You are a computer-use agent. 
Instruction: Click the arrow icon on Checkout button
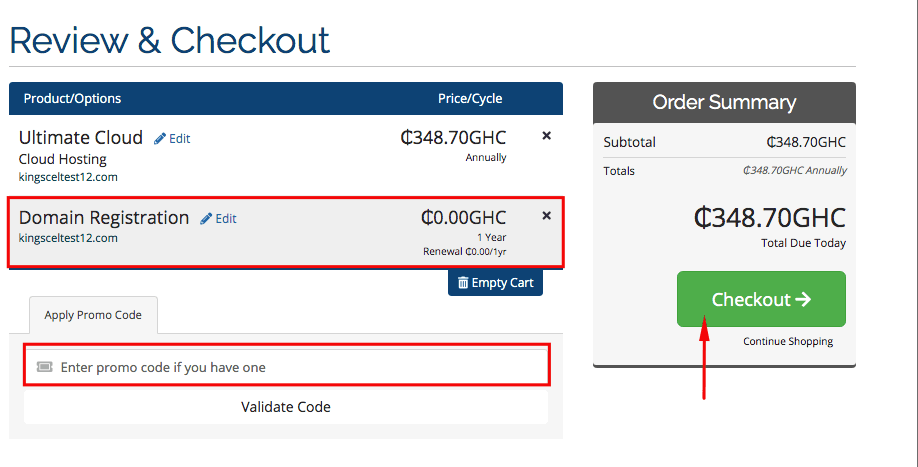[x=804, y=299]
